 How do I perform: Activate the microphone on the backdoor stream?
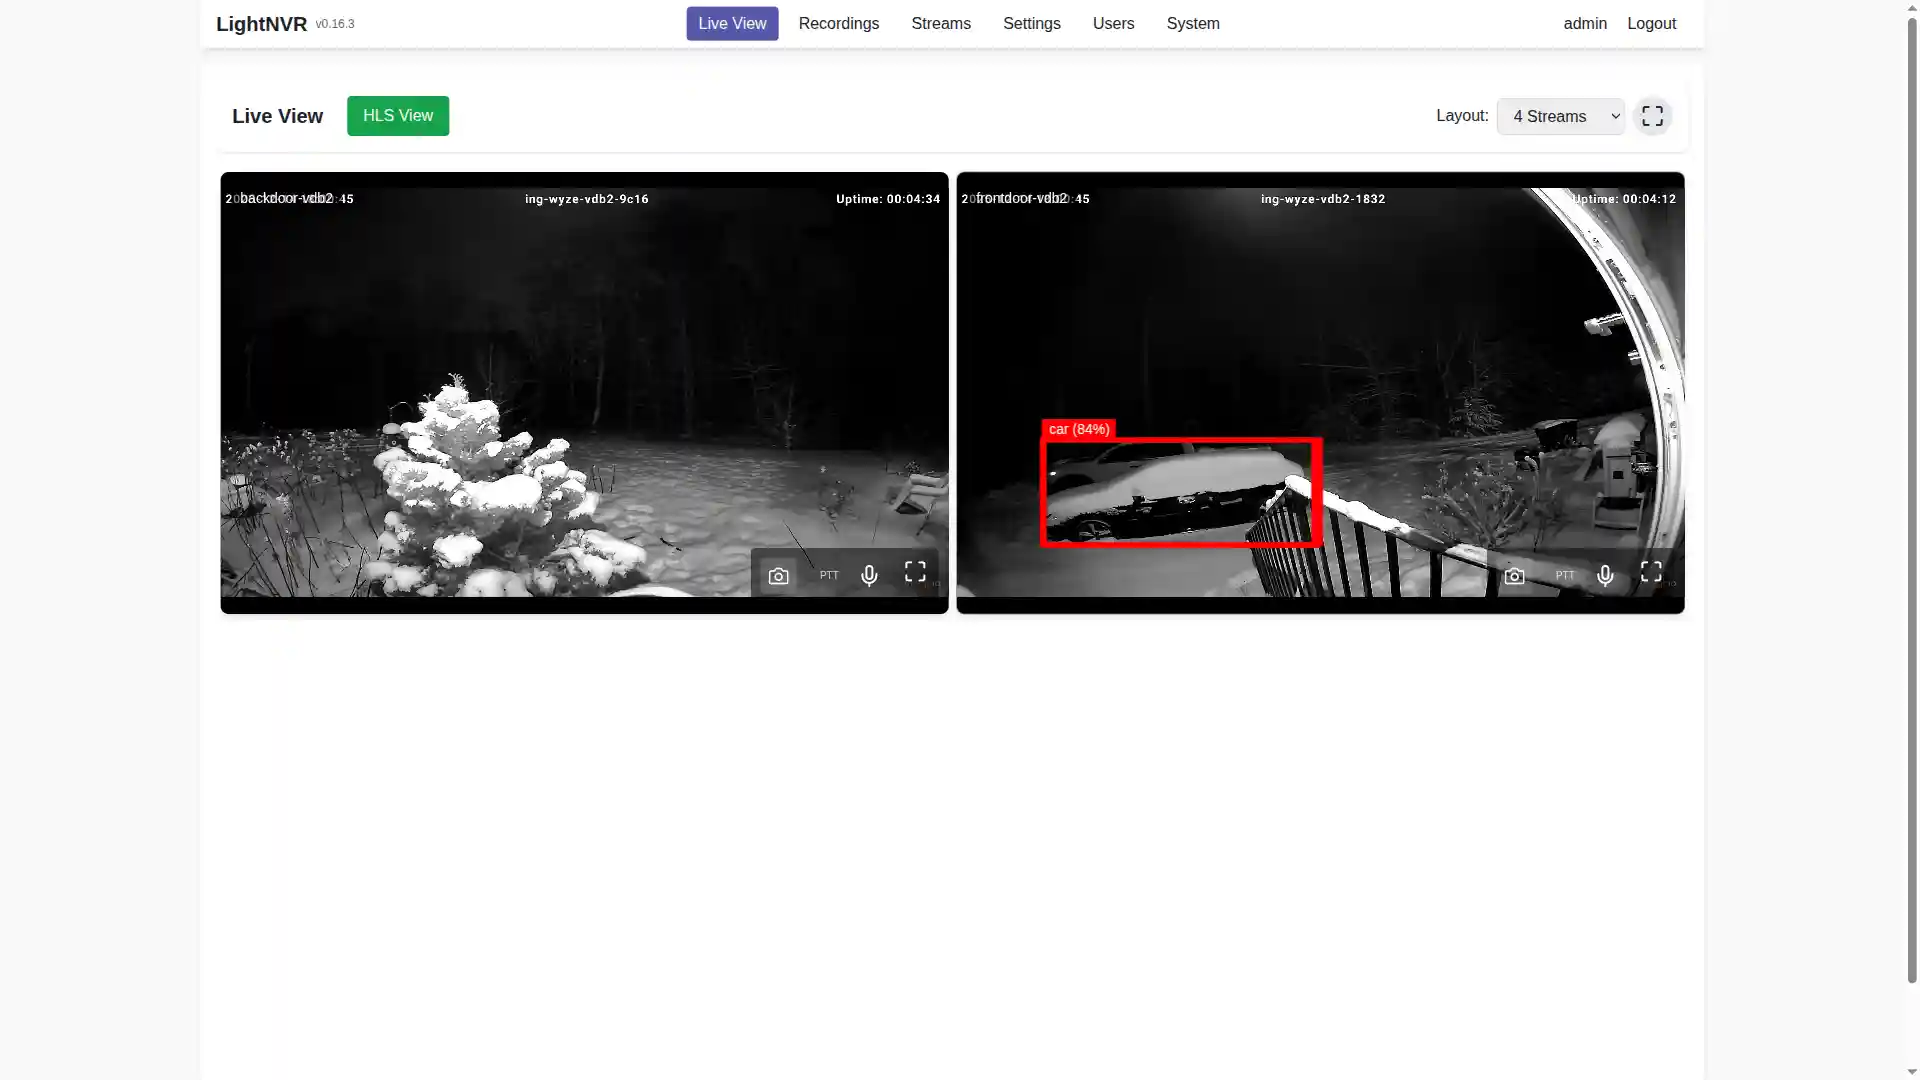pos(868,574)
